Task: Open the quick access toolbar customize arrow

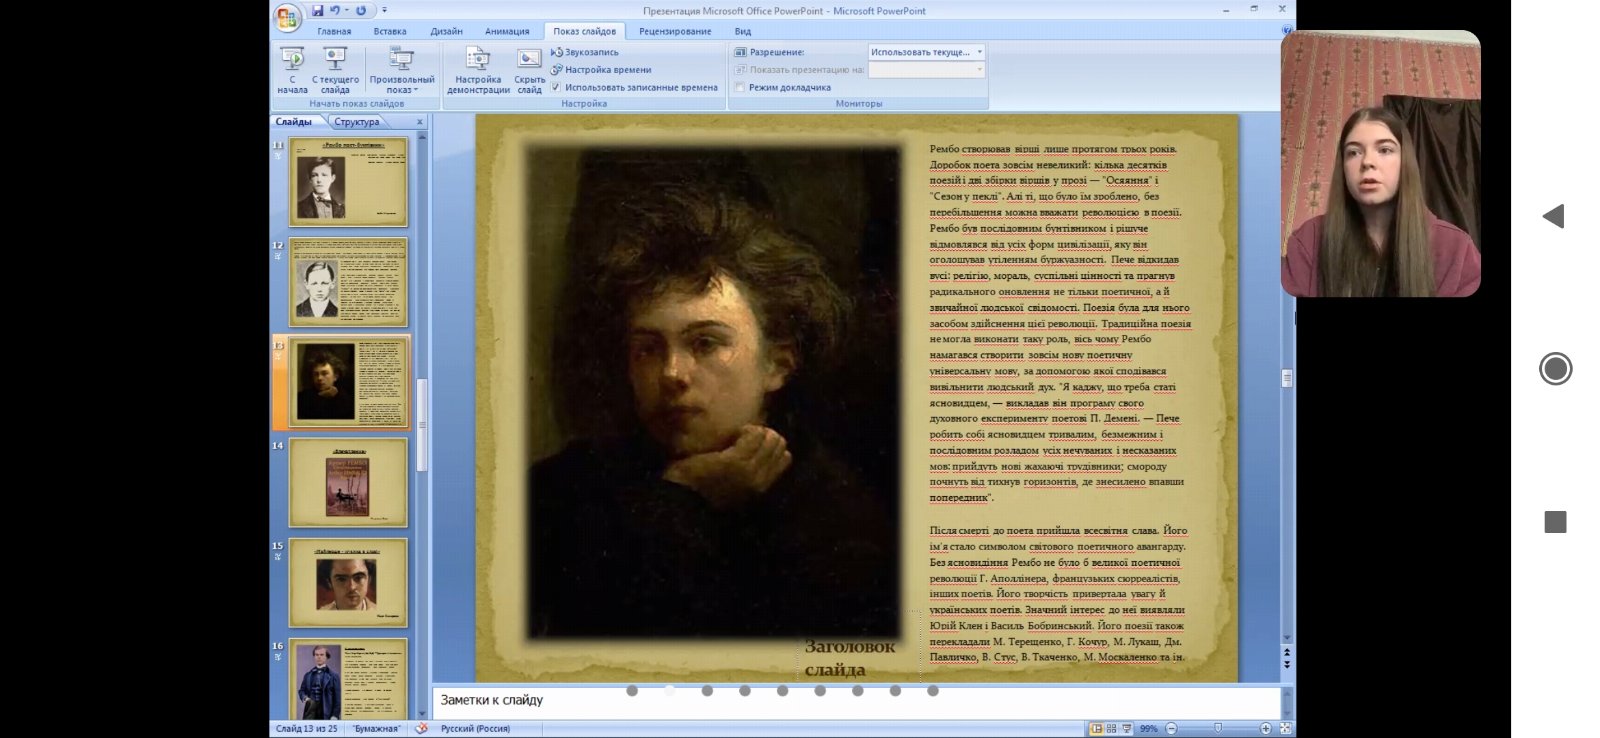Action: tap(384, 11)
